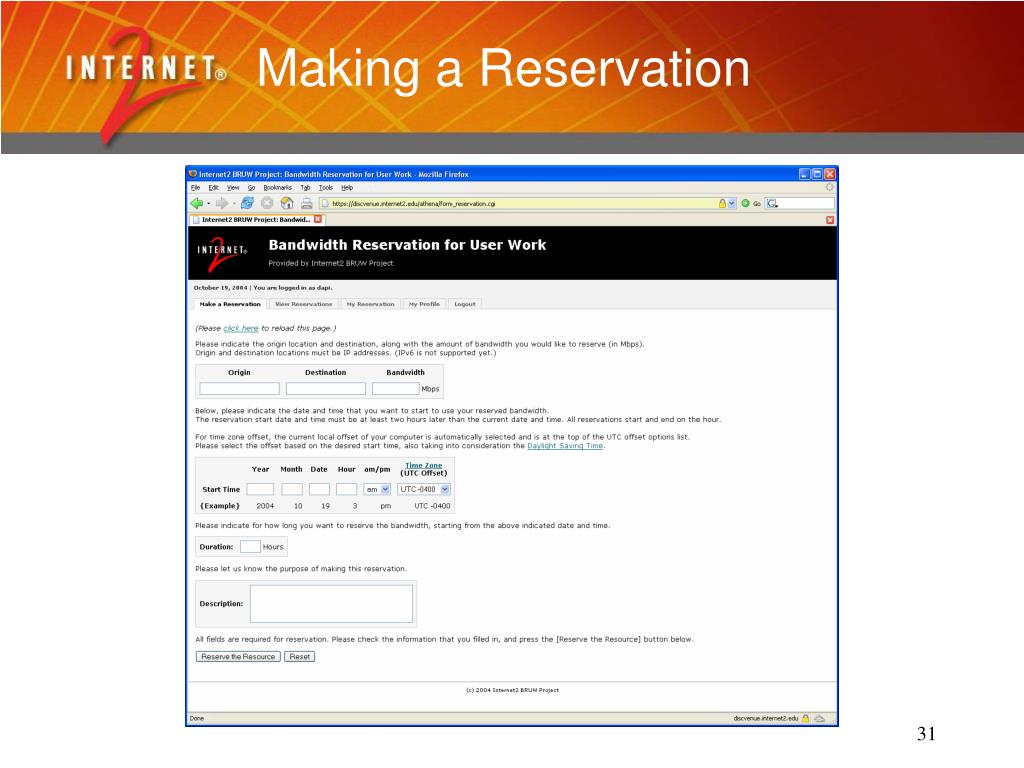Click the Start Time Year field
1024x768 pixels.
[x=260, y=489]
